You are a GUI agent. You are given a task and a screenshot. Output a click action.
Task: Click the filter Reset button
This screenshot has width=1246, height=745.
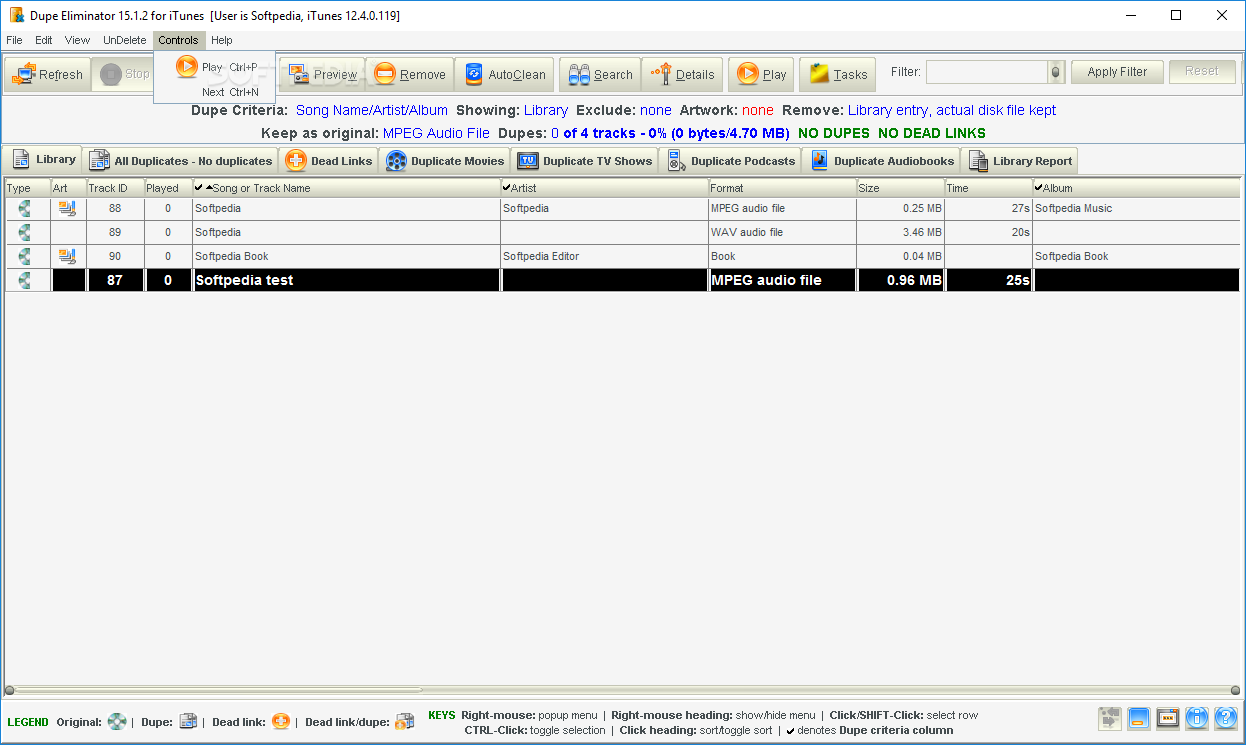[x=1202, y=72]
